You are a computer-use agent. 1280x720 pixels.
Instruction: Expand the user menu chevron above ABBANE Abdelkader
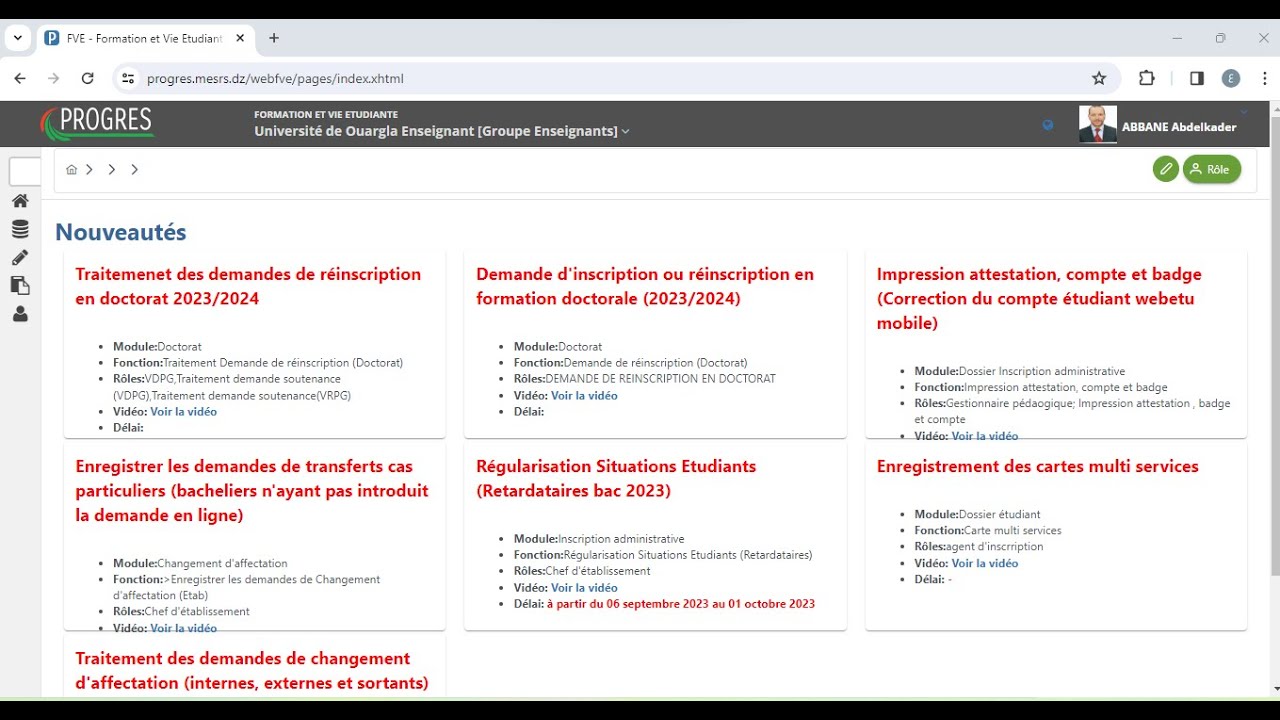point(1244,112)
